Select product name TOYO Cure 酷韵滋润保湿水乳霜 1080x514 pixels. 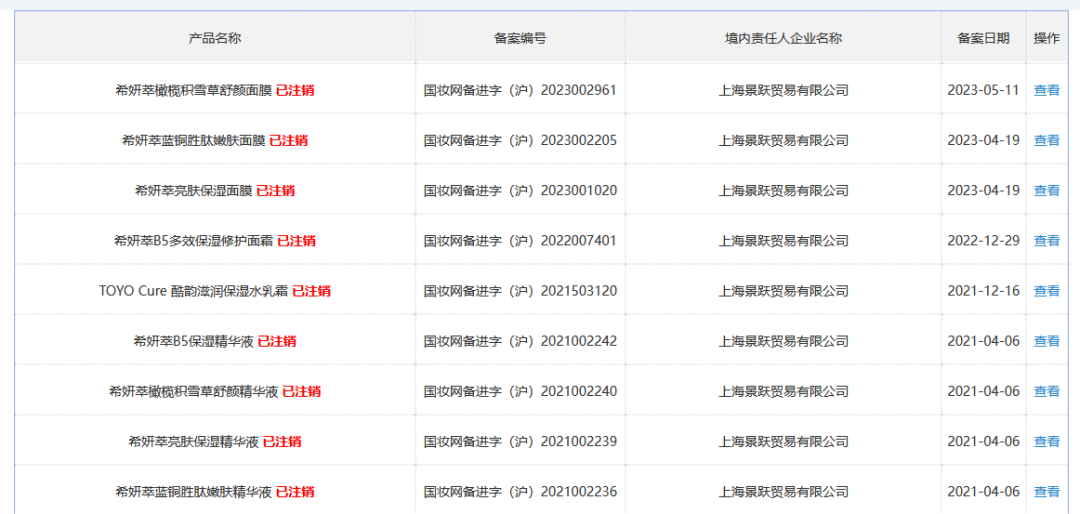[x=194, y=291]
